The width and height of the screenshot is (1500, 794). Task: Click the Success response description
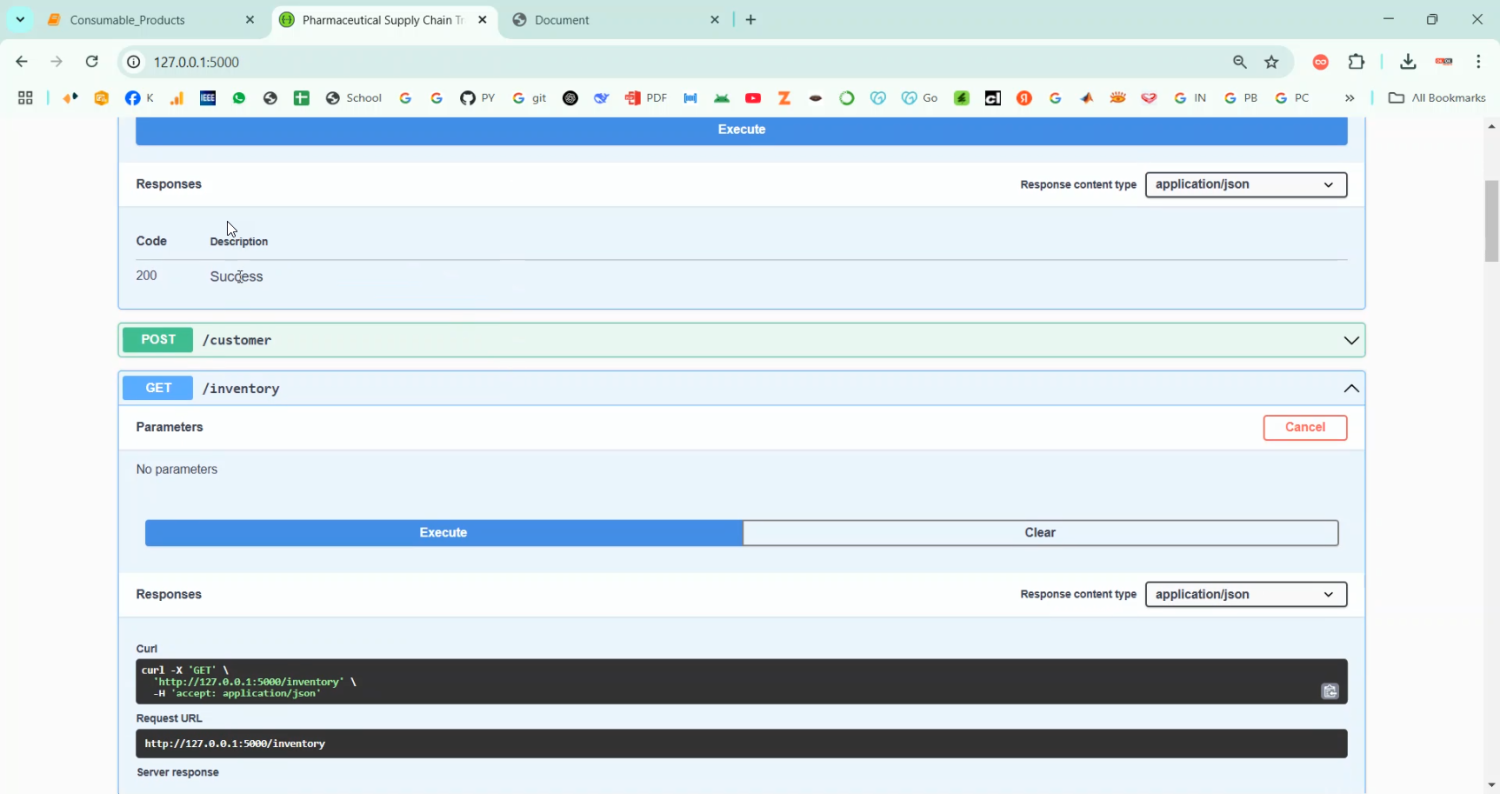tap(236, 276)
